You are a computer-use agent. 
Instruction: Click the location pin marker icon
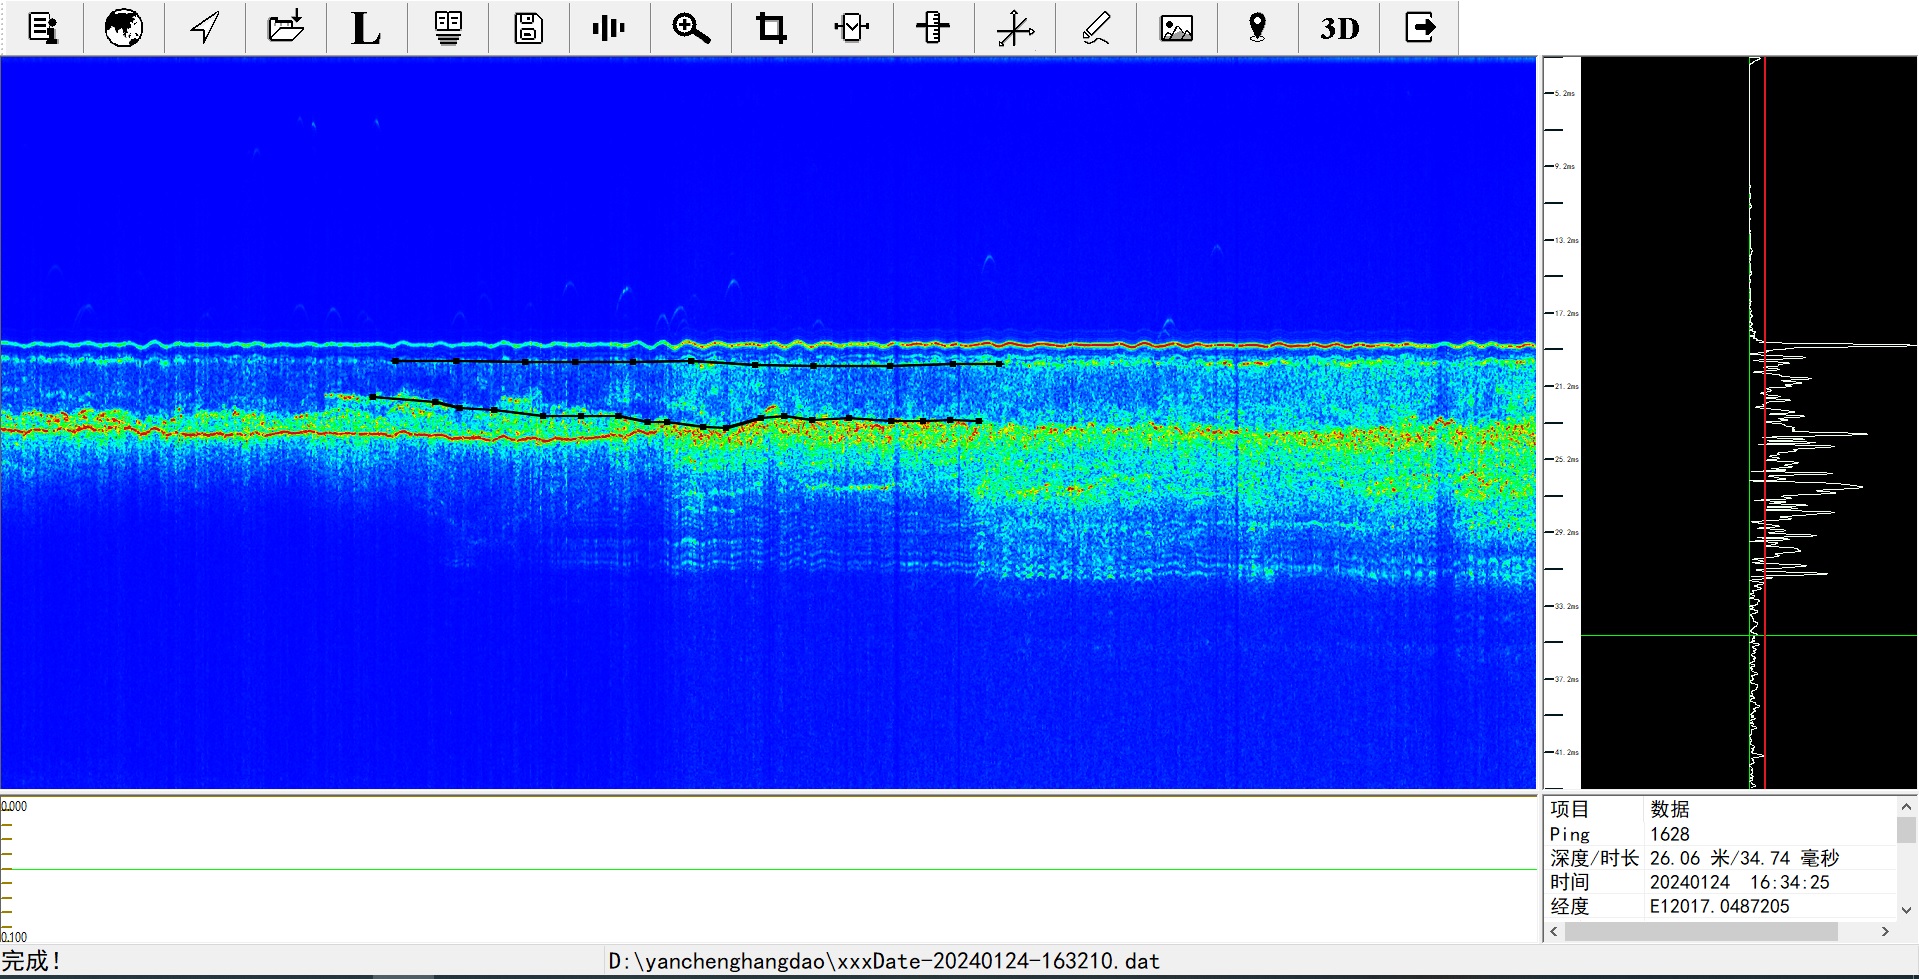click(1257, 28)
